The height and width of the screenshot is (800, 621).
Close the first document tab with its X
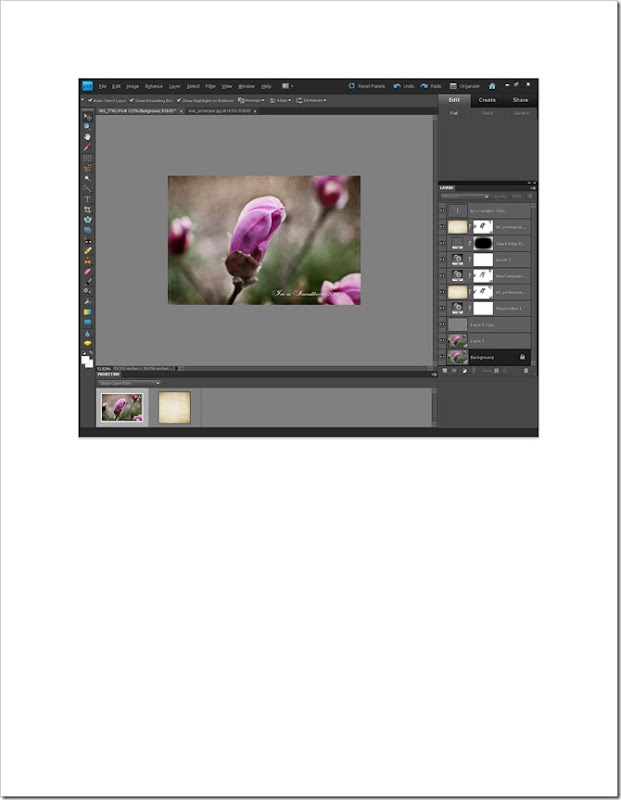tap(181, 111)
